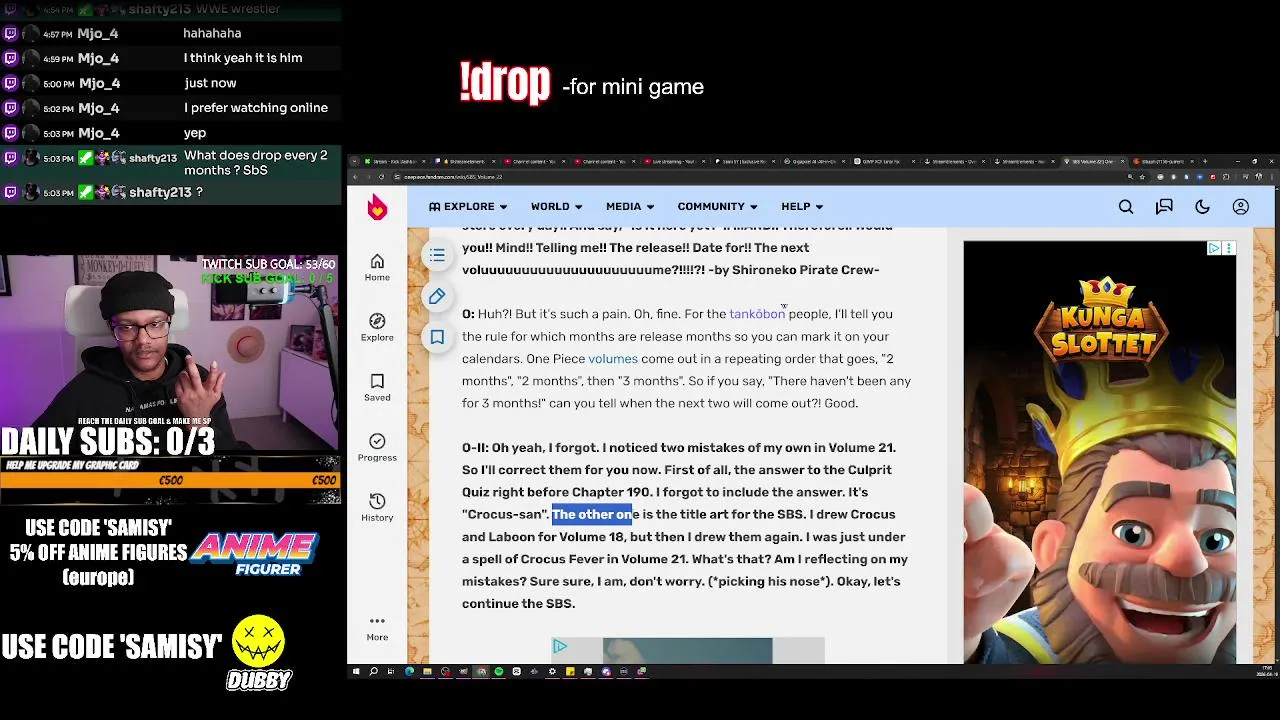Image resolution: width=1280 pixels, height=720 pixels.
Task: Switch to the 'Gigapixel AI' browser tab
Action: pyautogui.click(x=815, y=161)
